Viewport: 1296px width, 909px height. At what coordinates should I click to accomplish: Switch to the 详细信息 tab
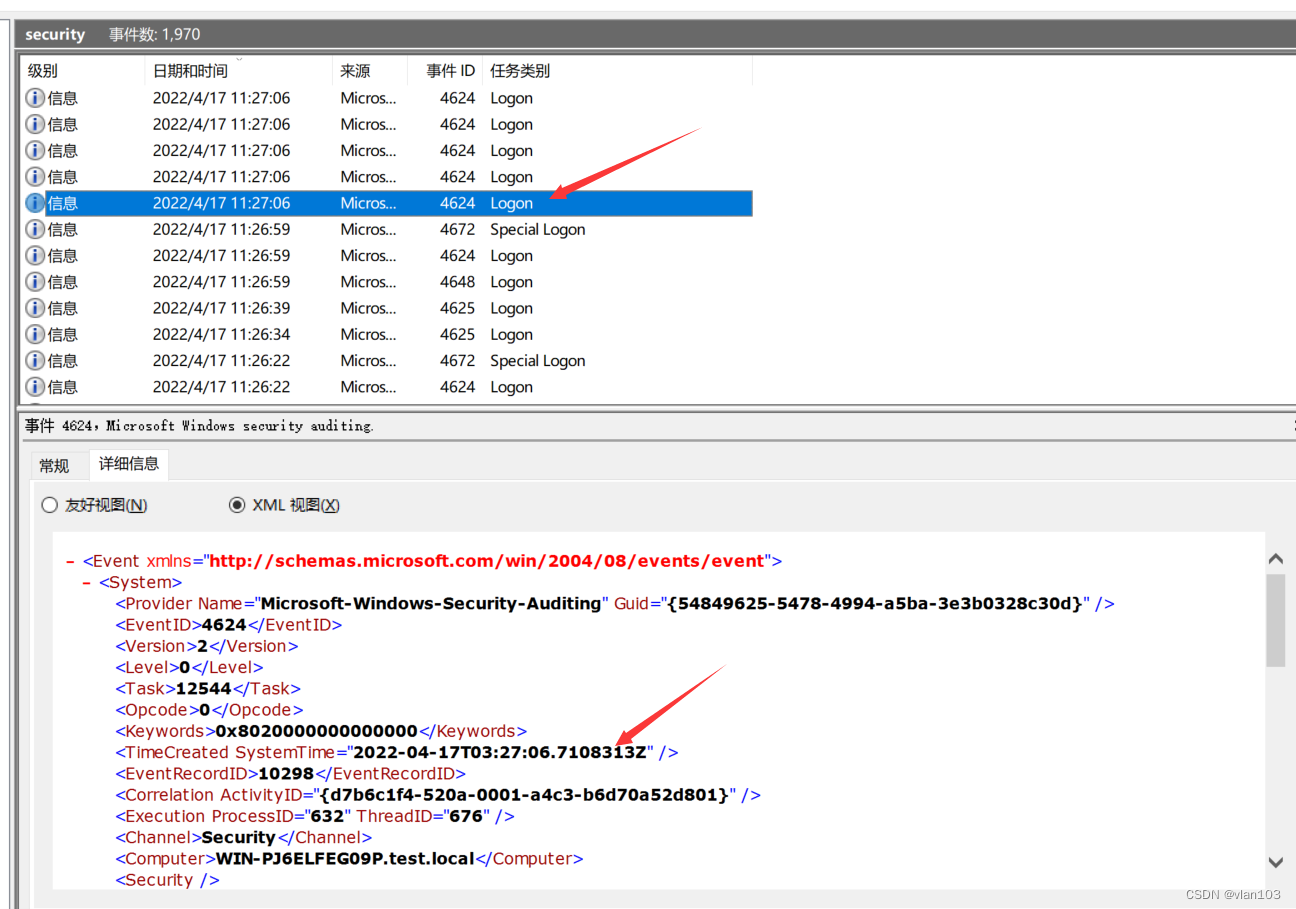128,464
